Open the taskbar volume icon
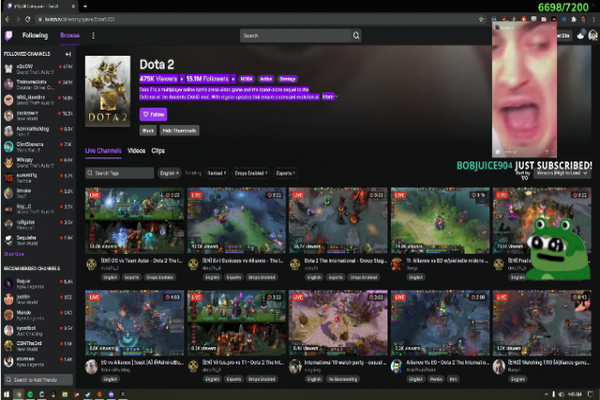 (561, 394)
